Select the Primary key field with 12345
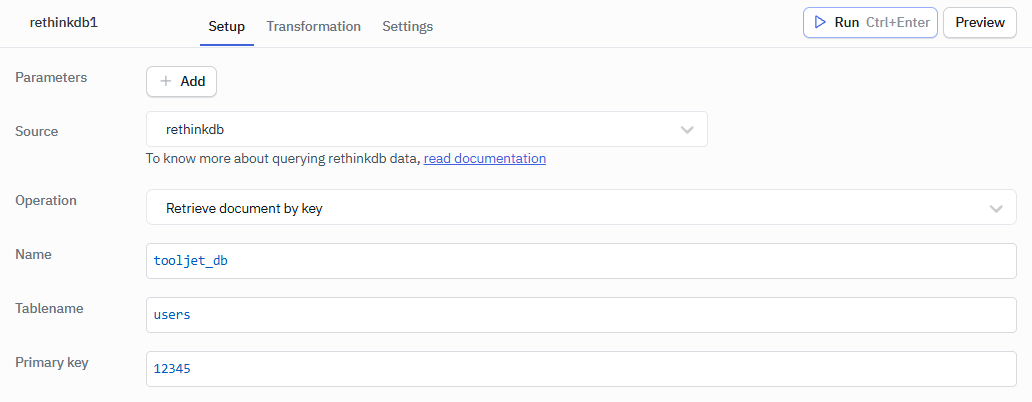This screenshot has width=1032, height=402. pyautogui.click(x=580, y=369)
